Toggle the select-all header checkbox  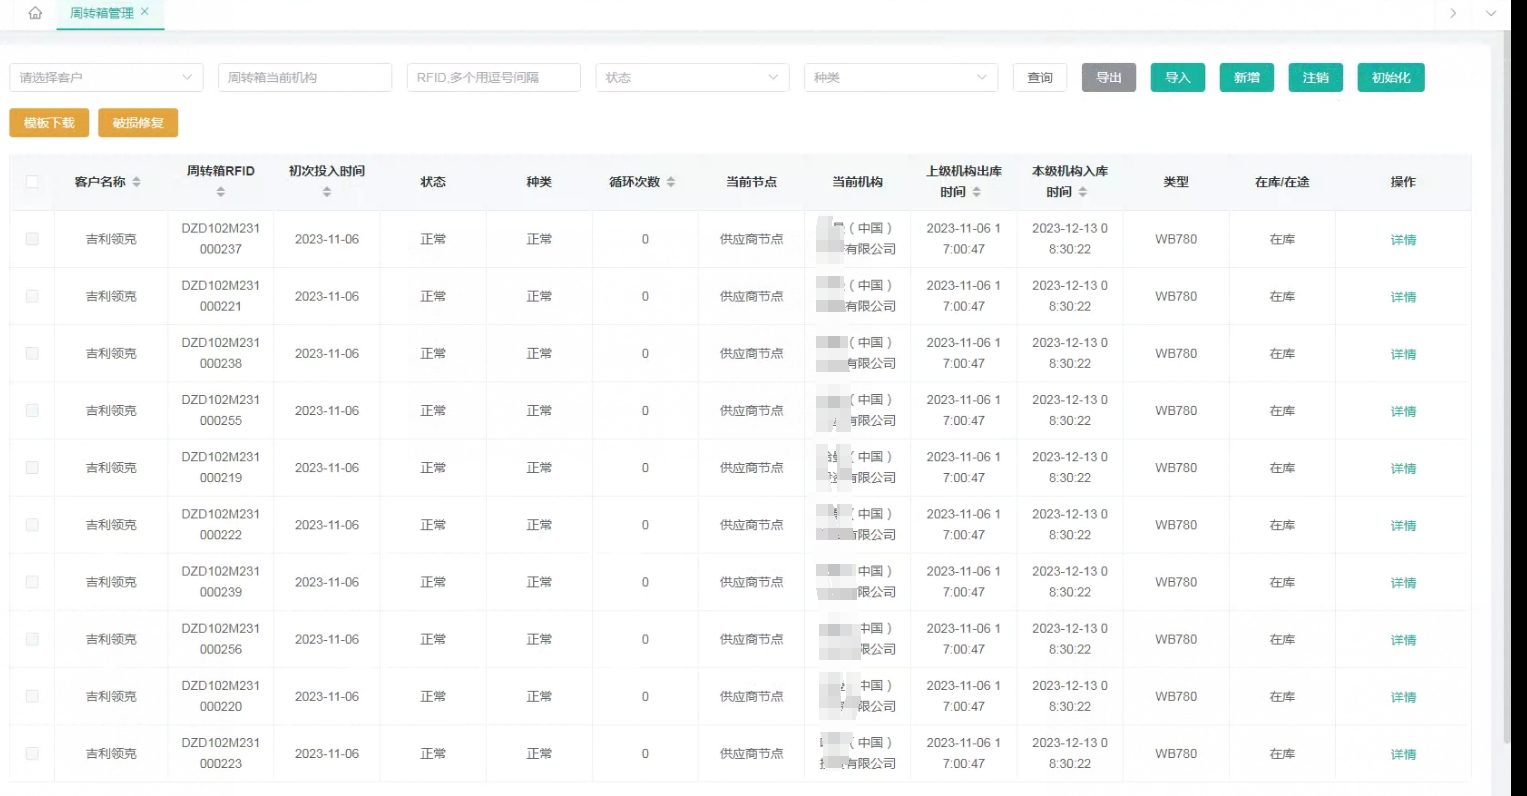click(x=32, y=182)
